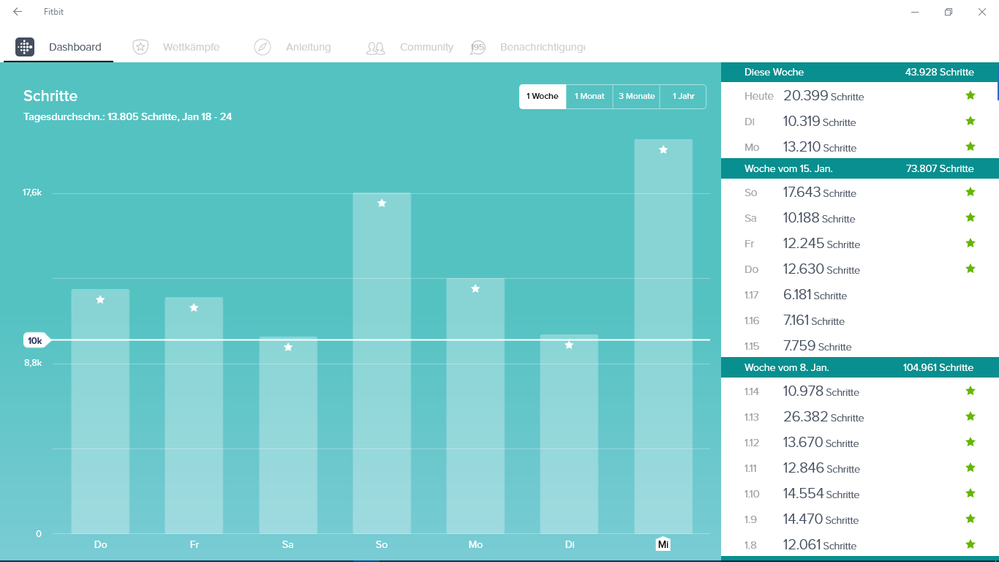Click the green goal star on Heute row
The height and width of the screenshot is (562, 999).
point(970,96)
